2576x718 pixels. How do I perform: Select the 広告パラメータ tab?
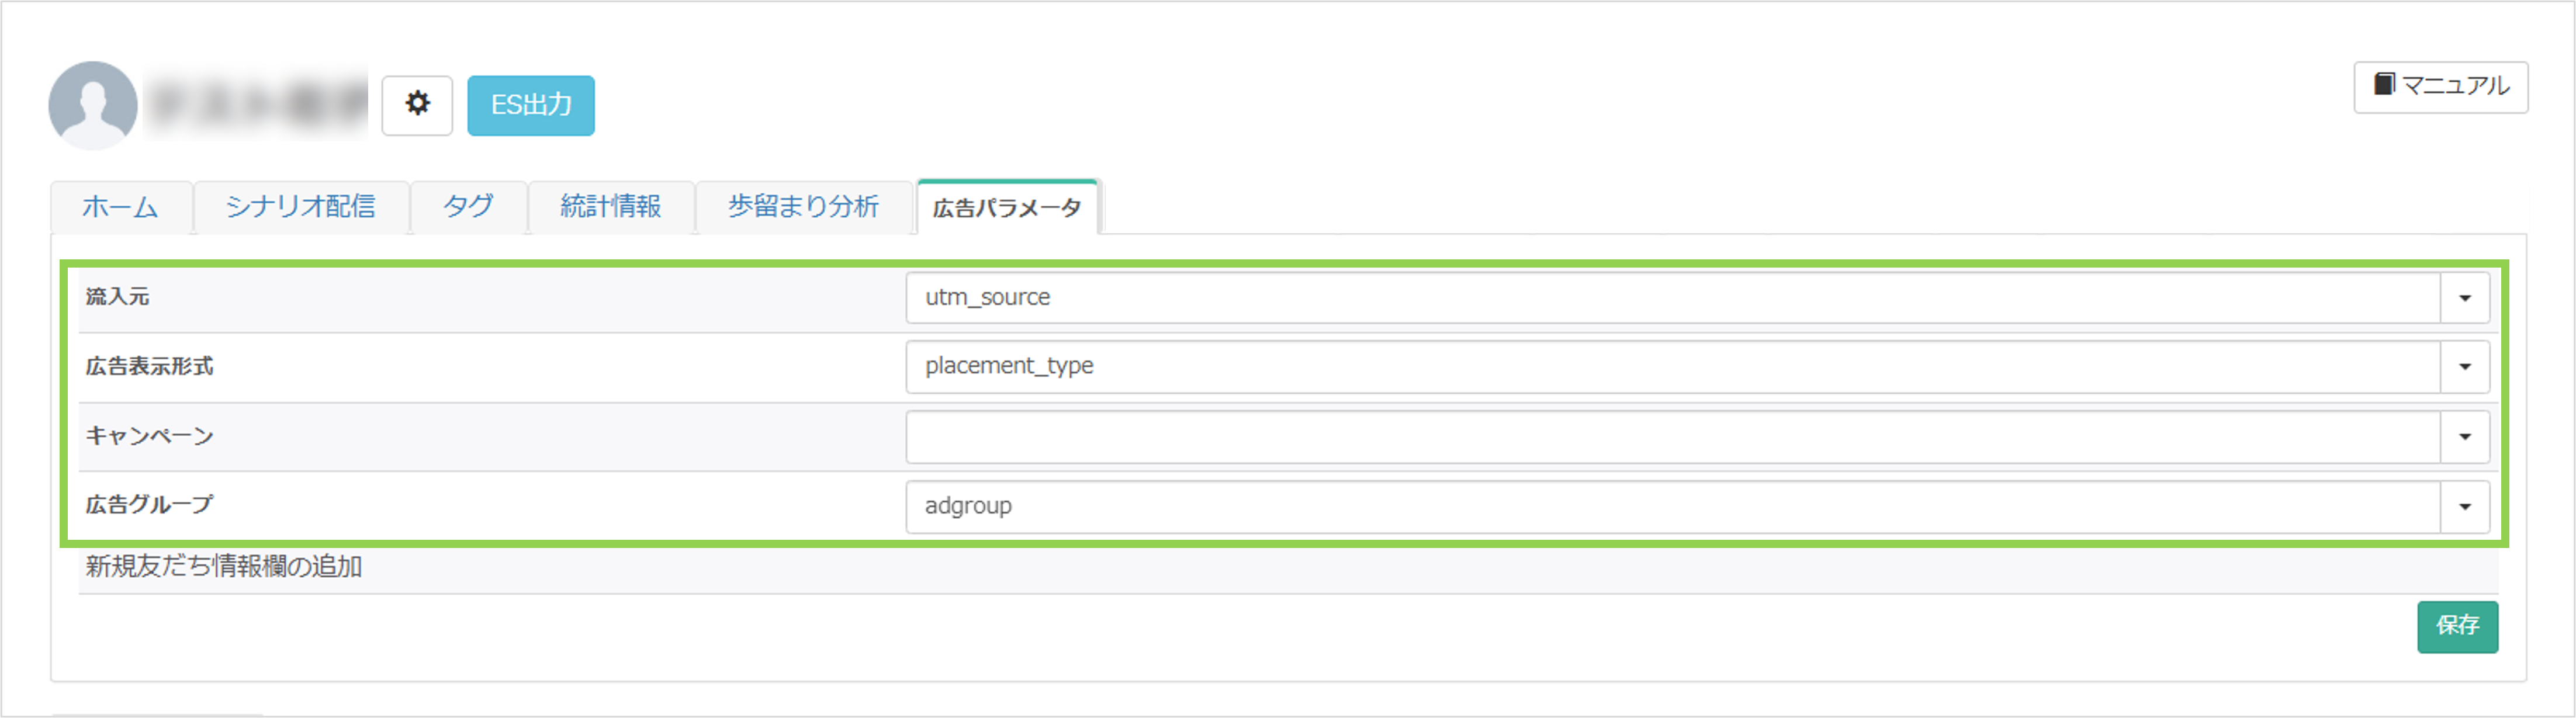[1007, 208]
